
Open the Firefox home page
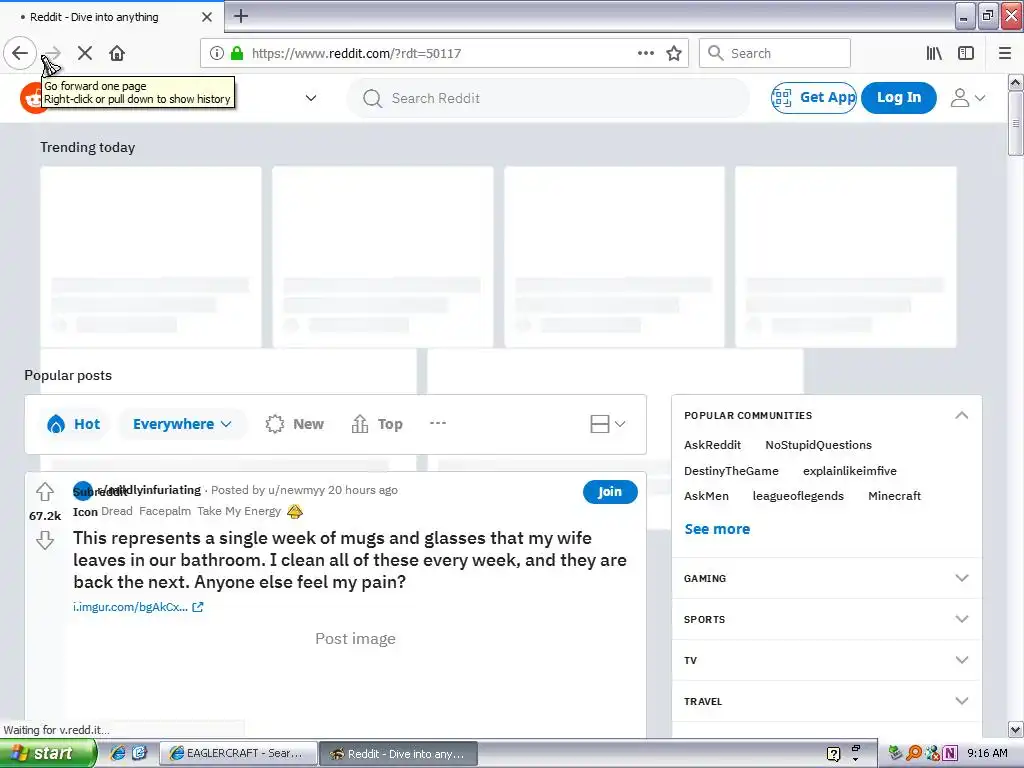click(117, 53)
